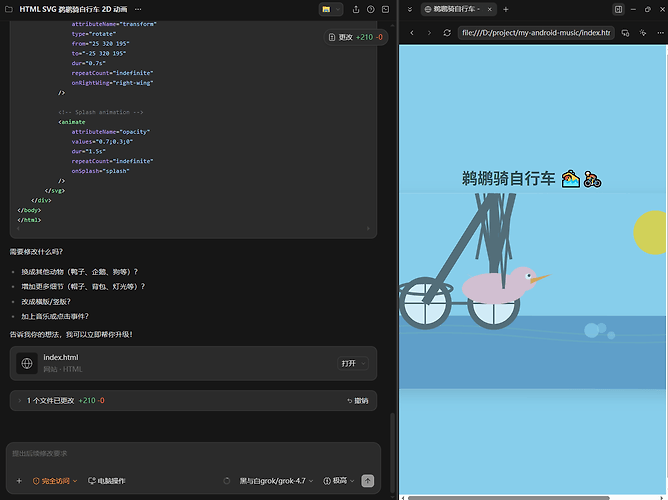Minimize the browser window
This screenshot has width=668, height=500.
(633, 9)
